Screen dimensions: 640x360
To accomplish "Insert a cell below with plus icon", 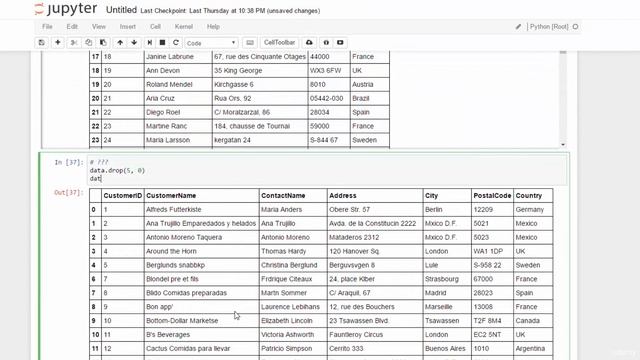I will point(58,42).
